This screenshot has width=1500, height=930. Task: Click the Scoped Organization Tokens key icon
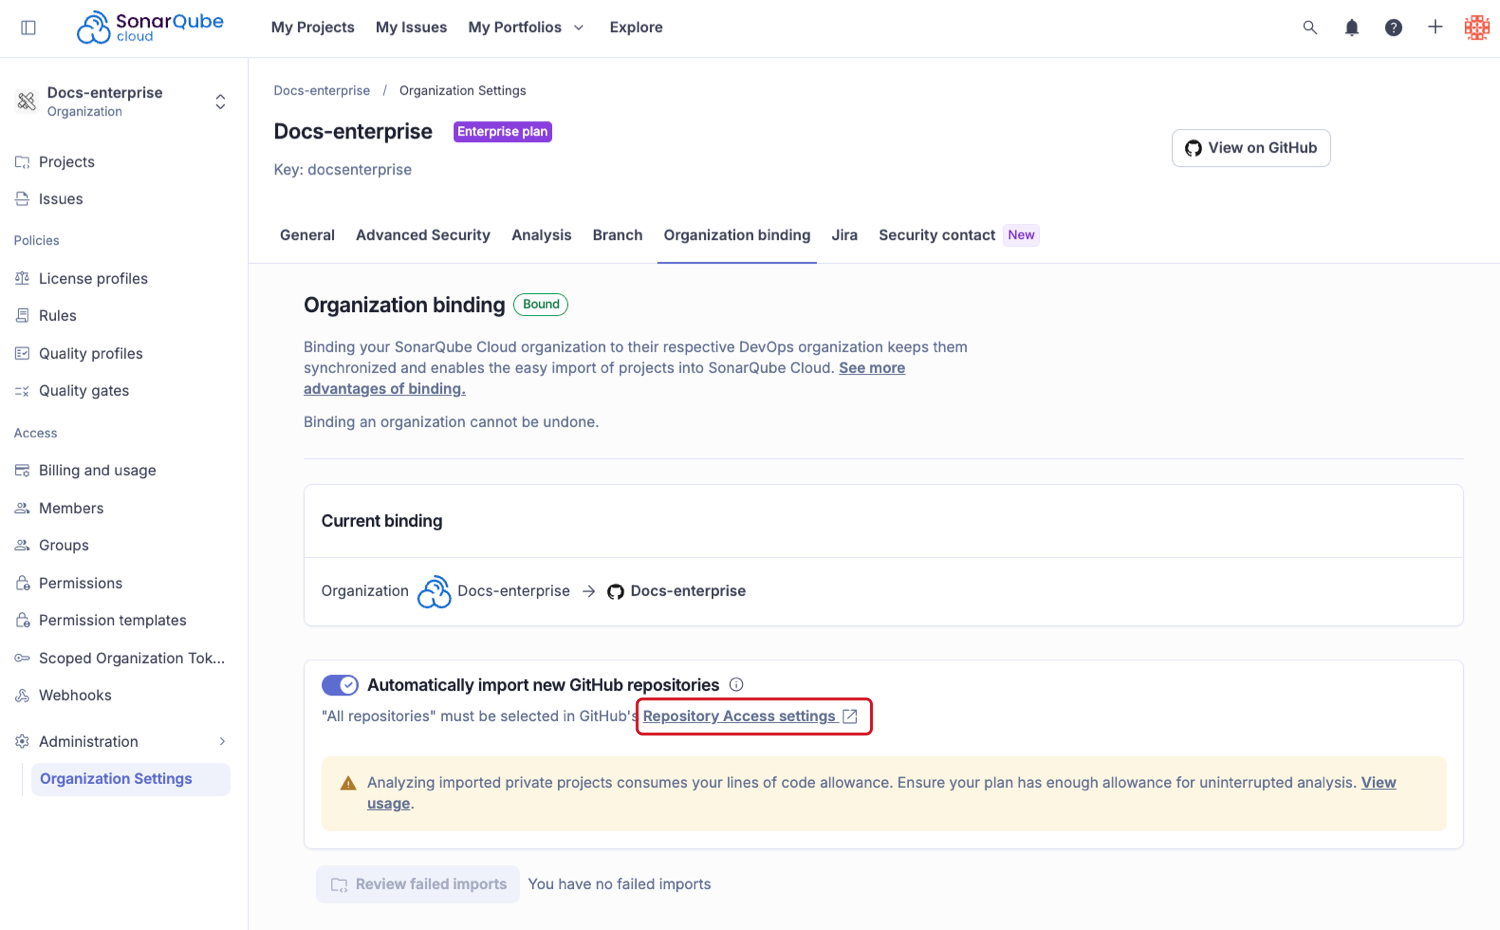point(22,658)
